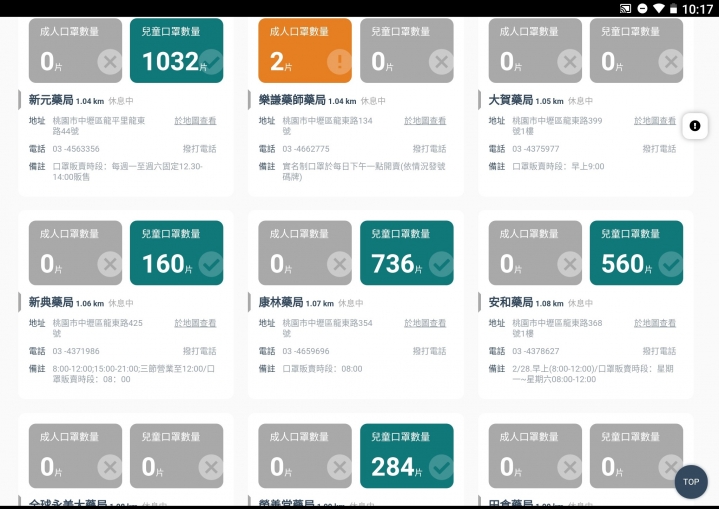720x509 pixels.
Task: Tap 康林藥局 address 龍東路354號
Action: click(x=327, y=328)
